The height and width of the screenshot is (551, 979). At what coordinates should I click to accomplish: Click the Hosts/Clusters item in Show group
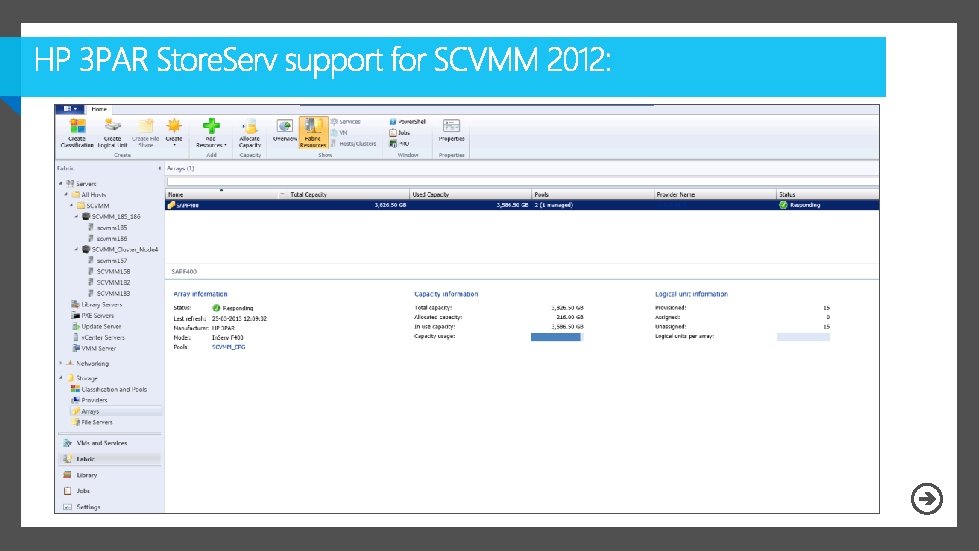click(x=353, y=144)
